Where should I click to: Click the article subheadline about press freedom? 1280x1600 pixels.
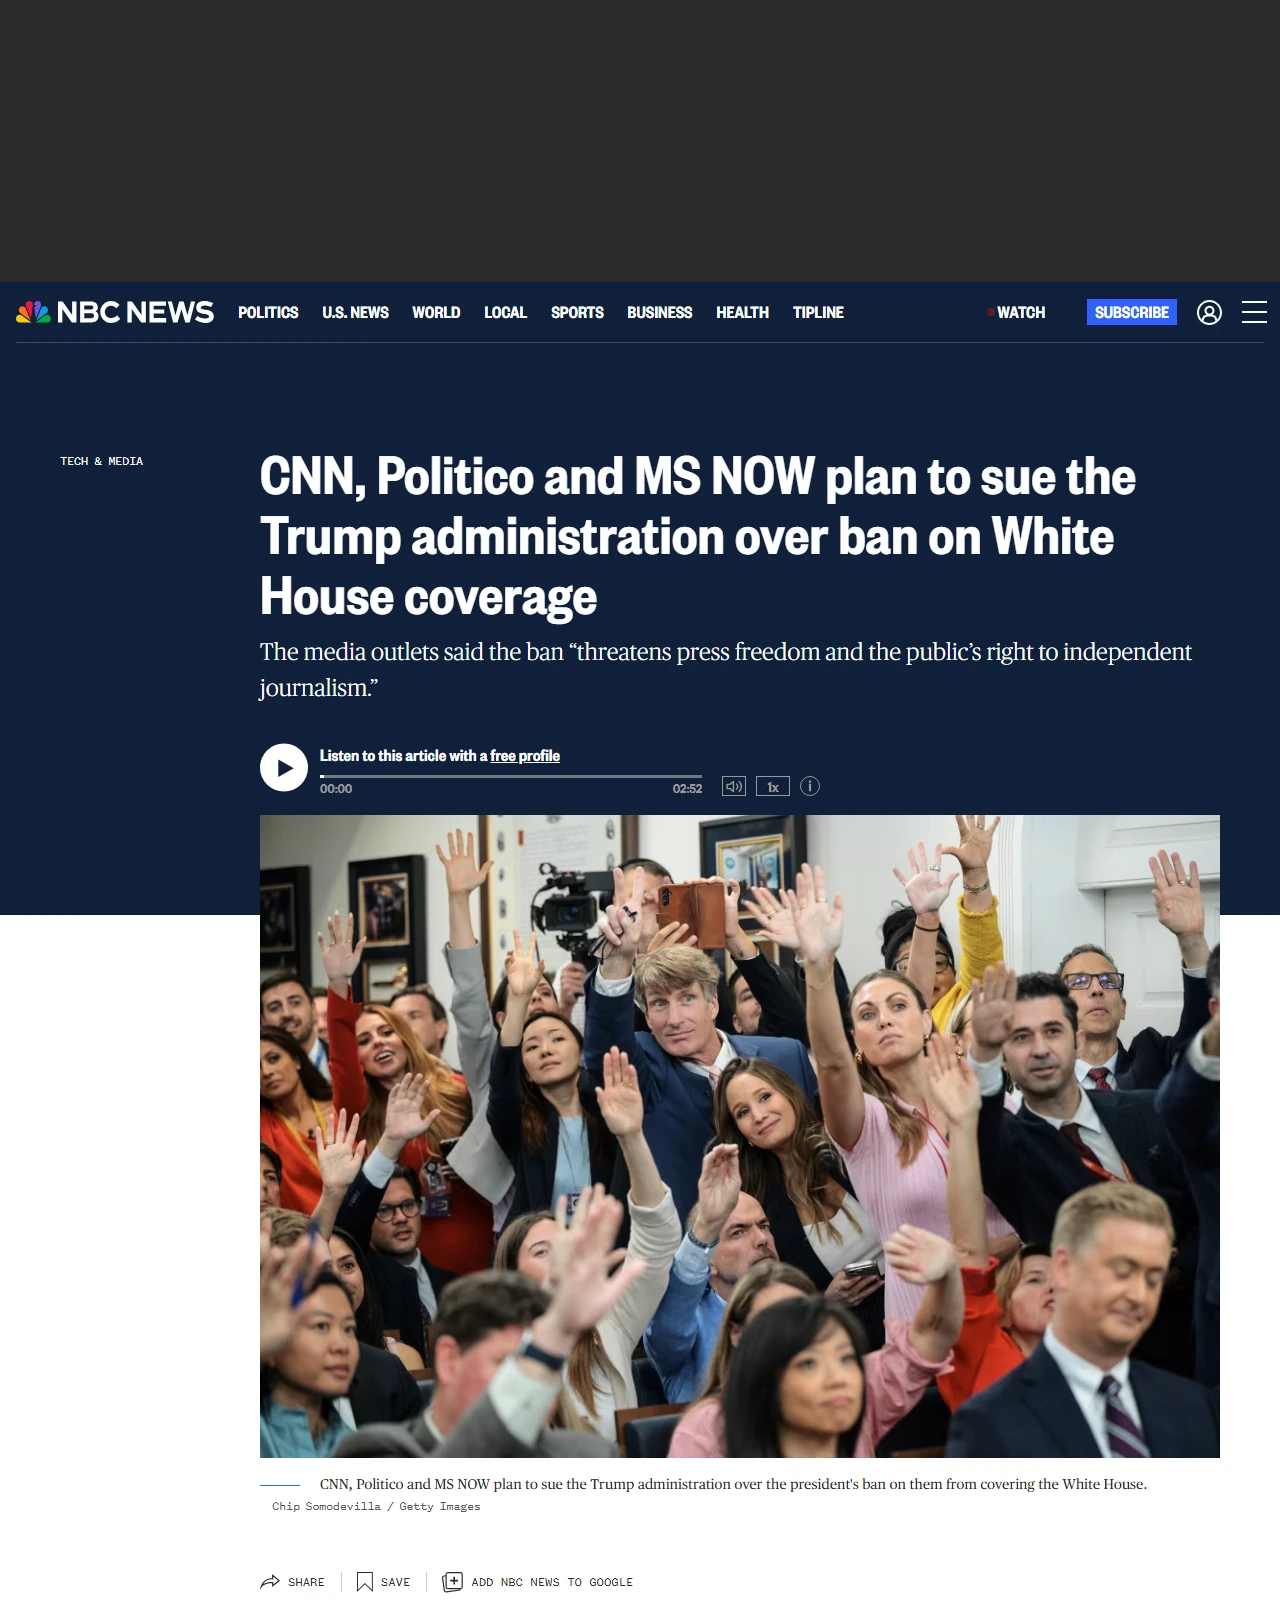point(726,670)
